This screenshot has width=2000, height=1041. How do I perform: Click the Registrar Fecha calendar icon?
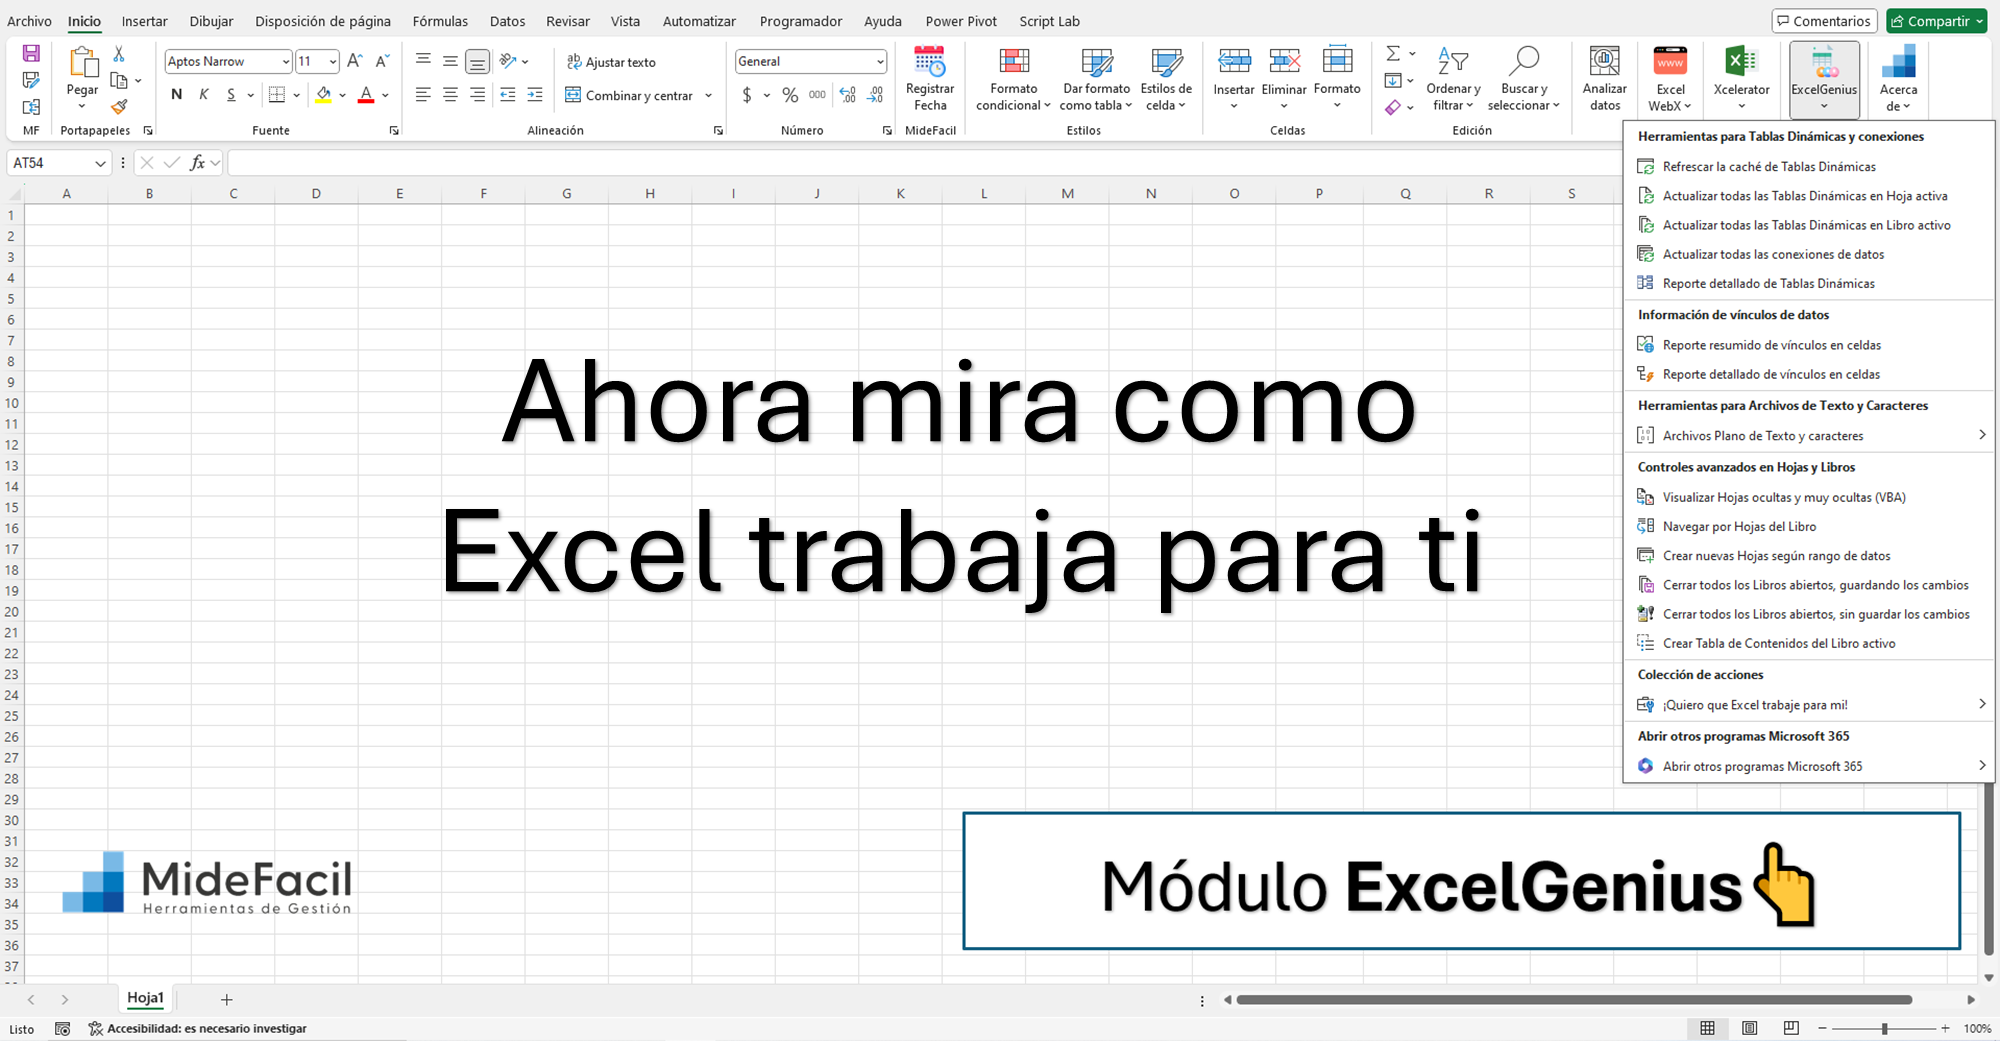pyautogui.click(x=929, y=62)
